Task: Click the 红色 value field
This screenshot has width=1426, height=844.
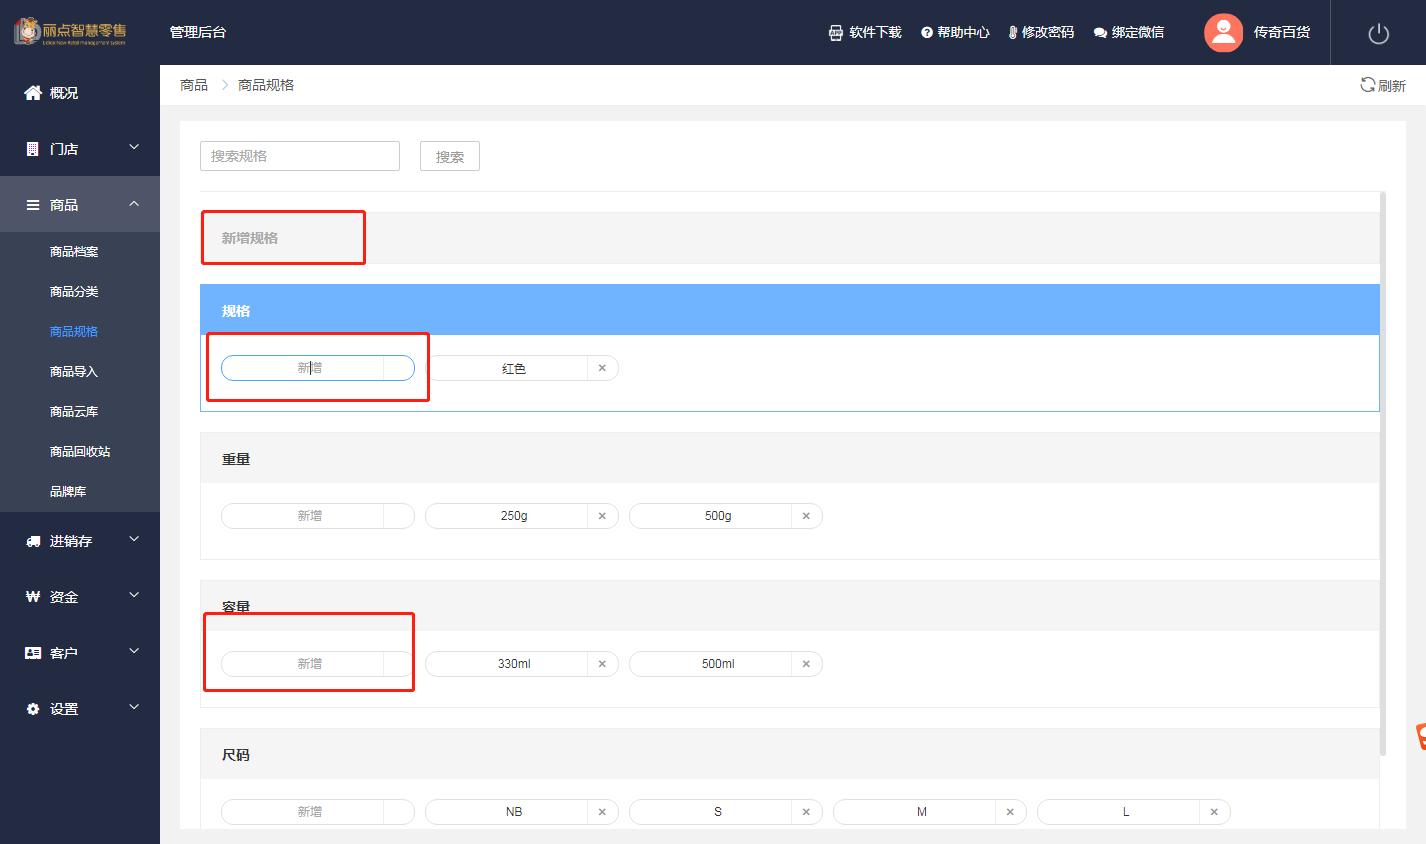Action: click(x=507, y=368)
